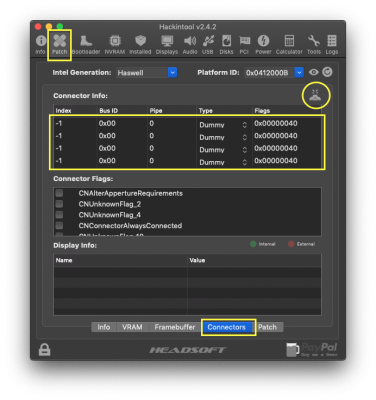Select the Connectors tab

tap(227, 327)
